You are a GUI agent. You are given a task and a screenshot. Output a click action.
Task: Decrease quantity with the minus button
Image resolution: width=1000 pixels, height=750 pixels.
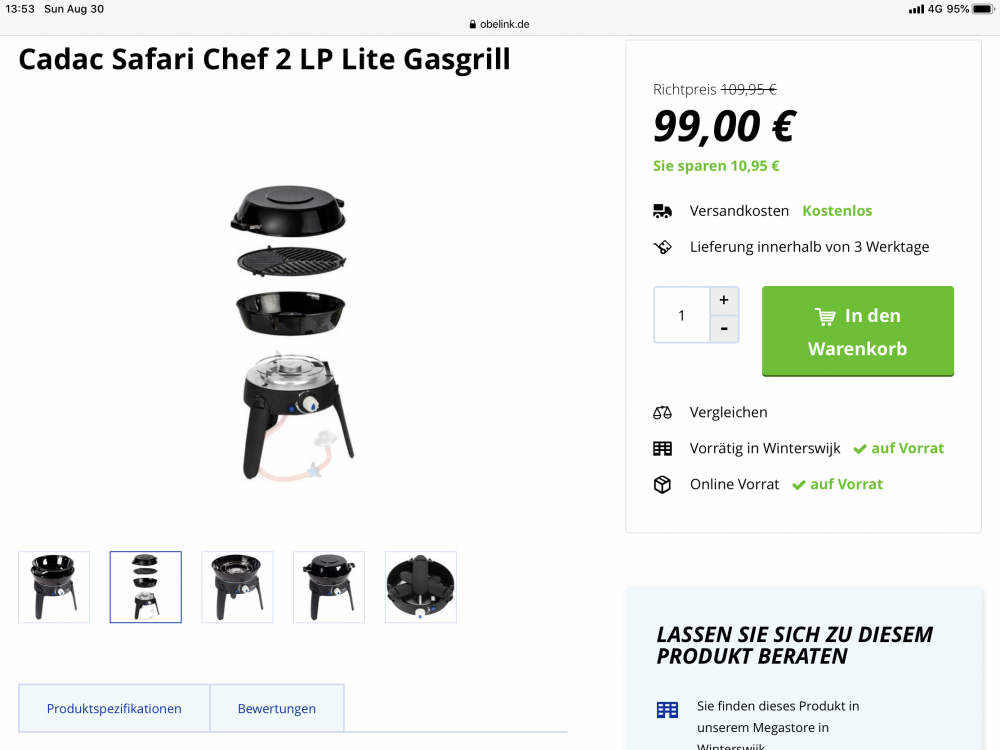[724, 329]
